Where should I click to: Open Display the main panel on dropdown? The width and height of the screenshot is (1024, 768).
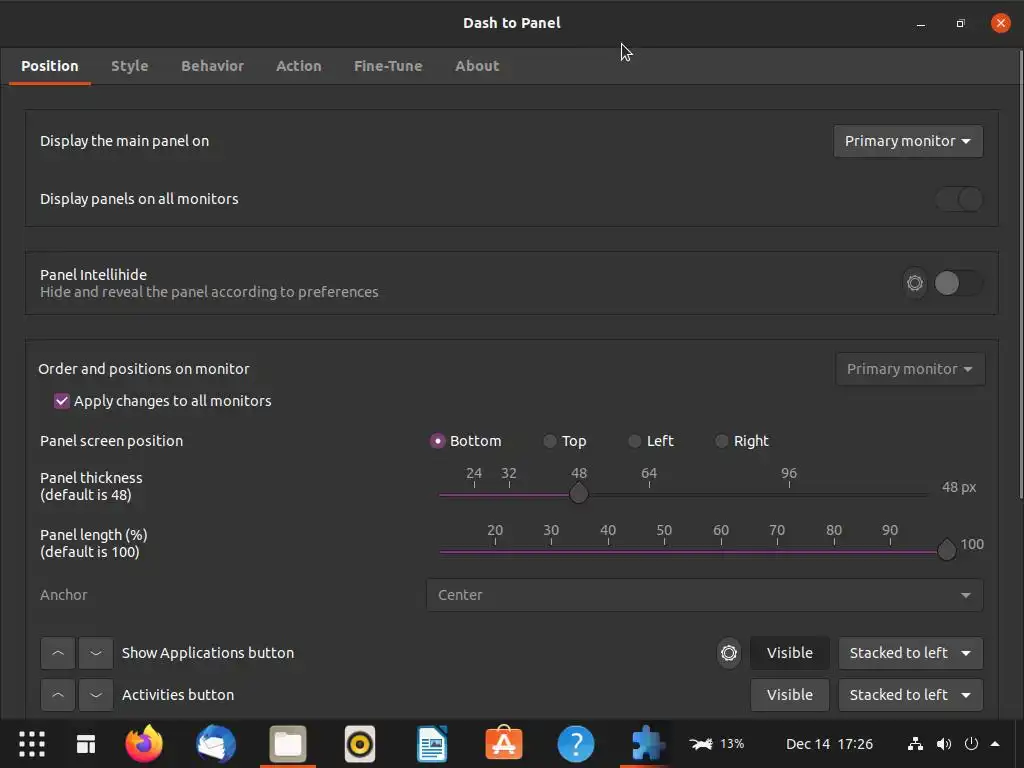coord(908,141)
